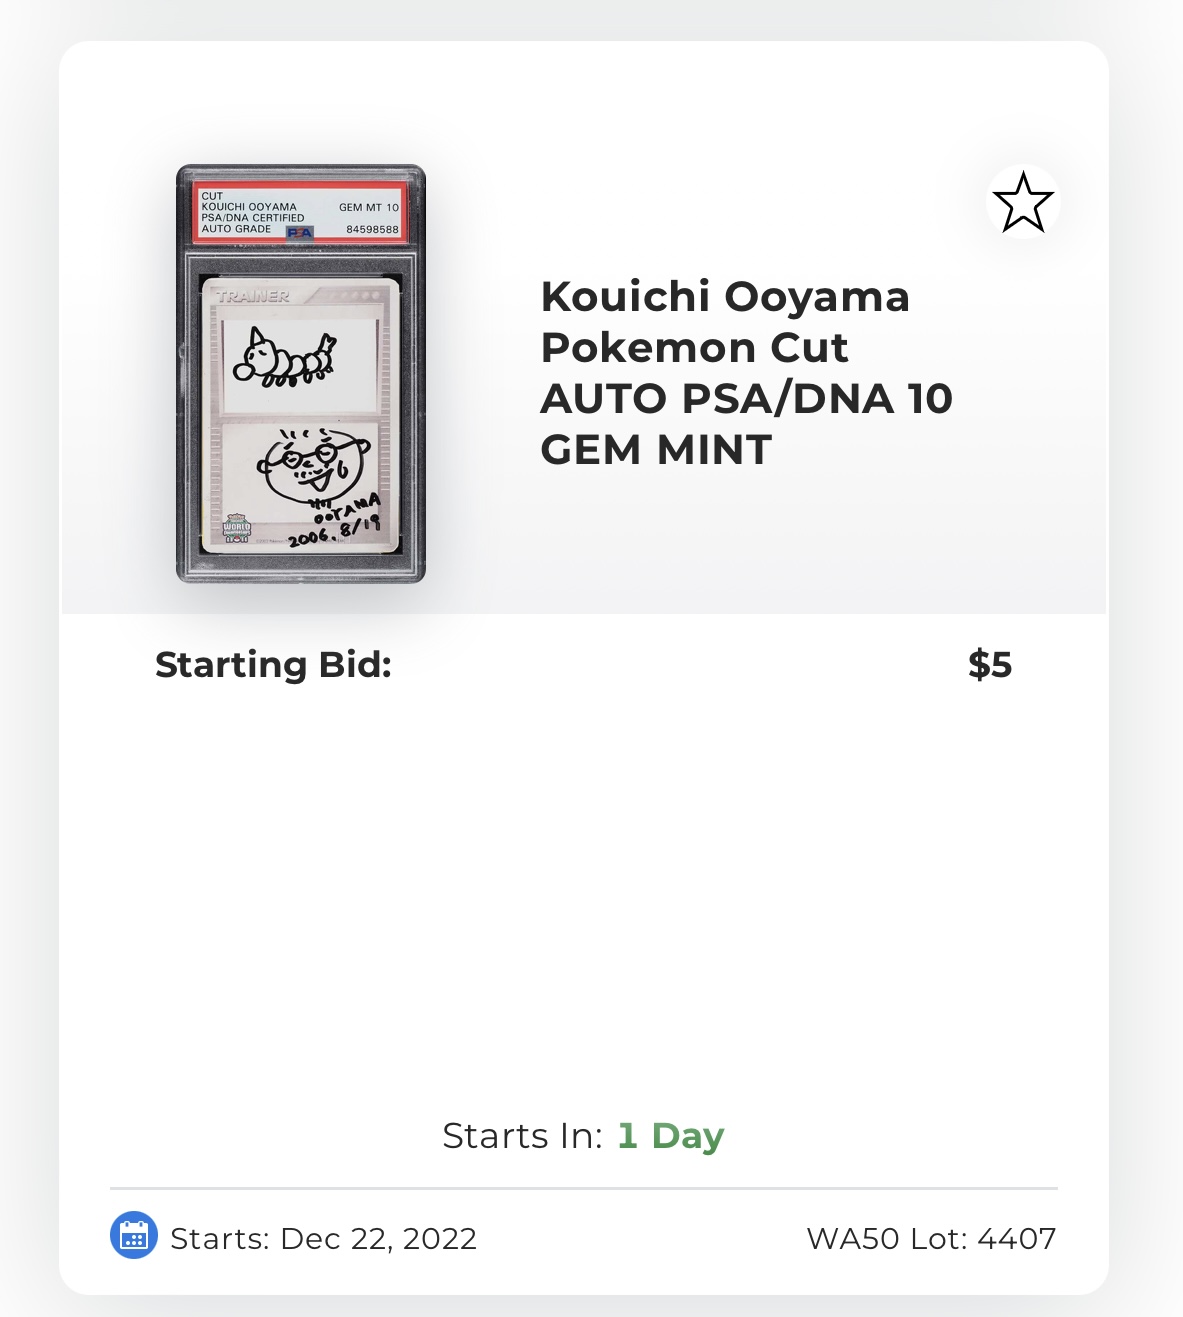
Task: Click the blue calendar icon
Action: 133,1236
